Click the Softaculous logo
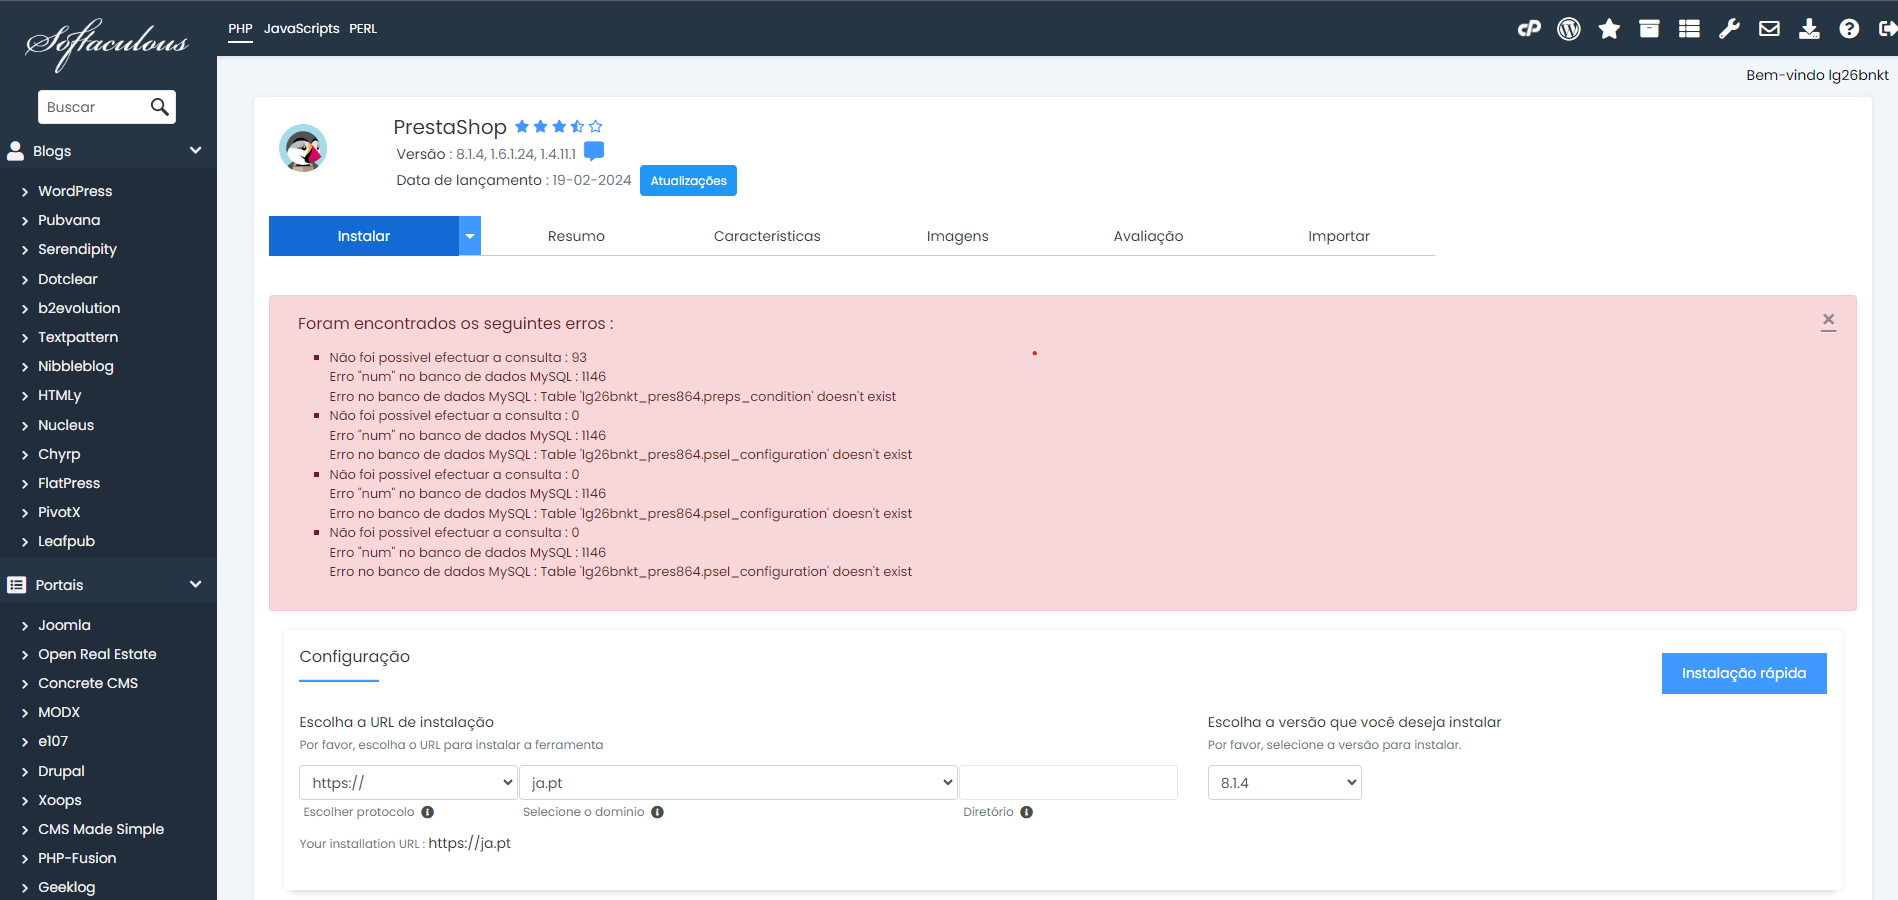 (x=107, y=43)
